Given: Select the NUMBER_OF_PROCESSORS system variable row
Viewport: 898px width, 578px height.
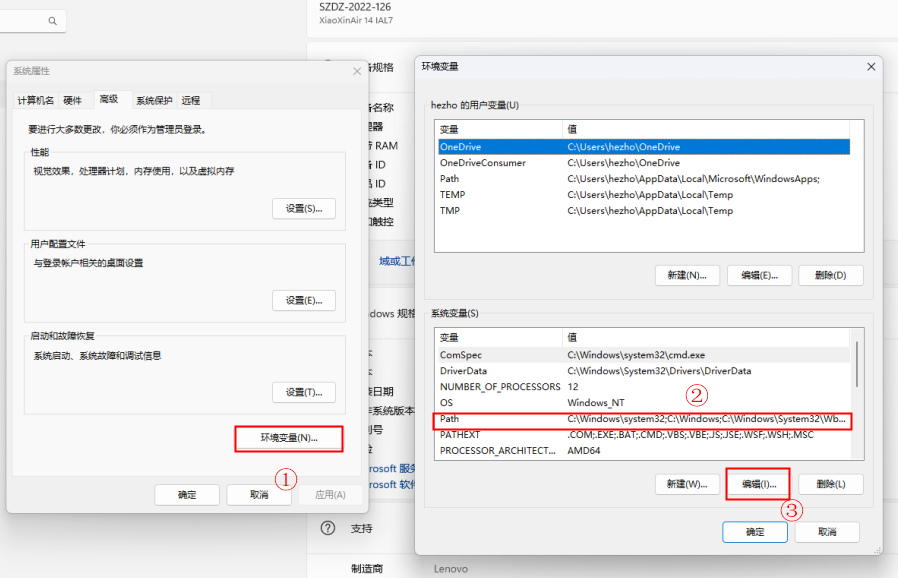Looking at the screenshot, I should (644, 387).
